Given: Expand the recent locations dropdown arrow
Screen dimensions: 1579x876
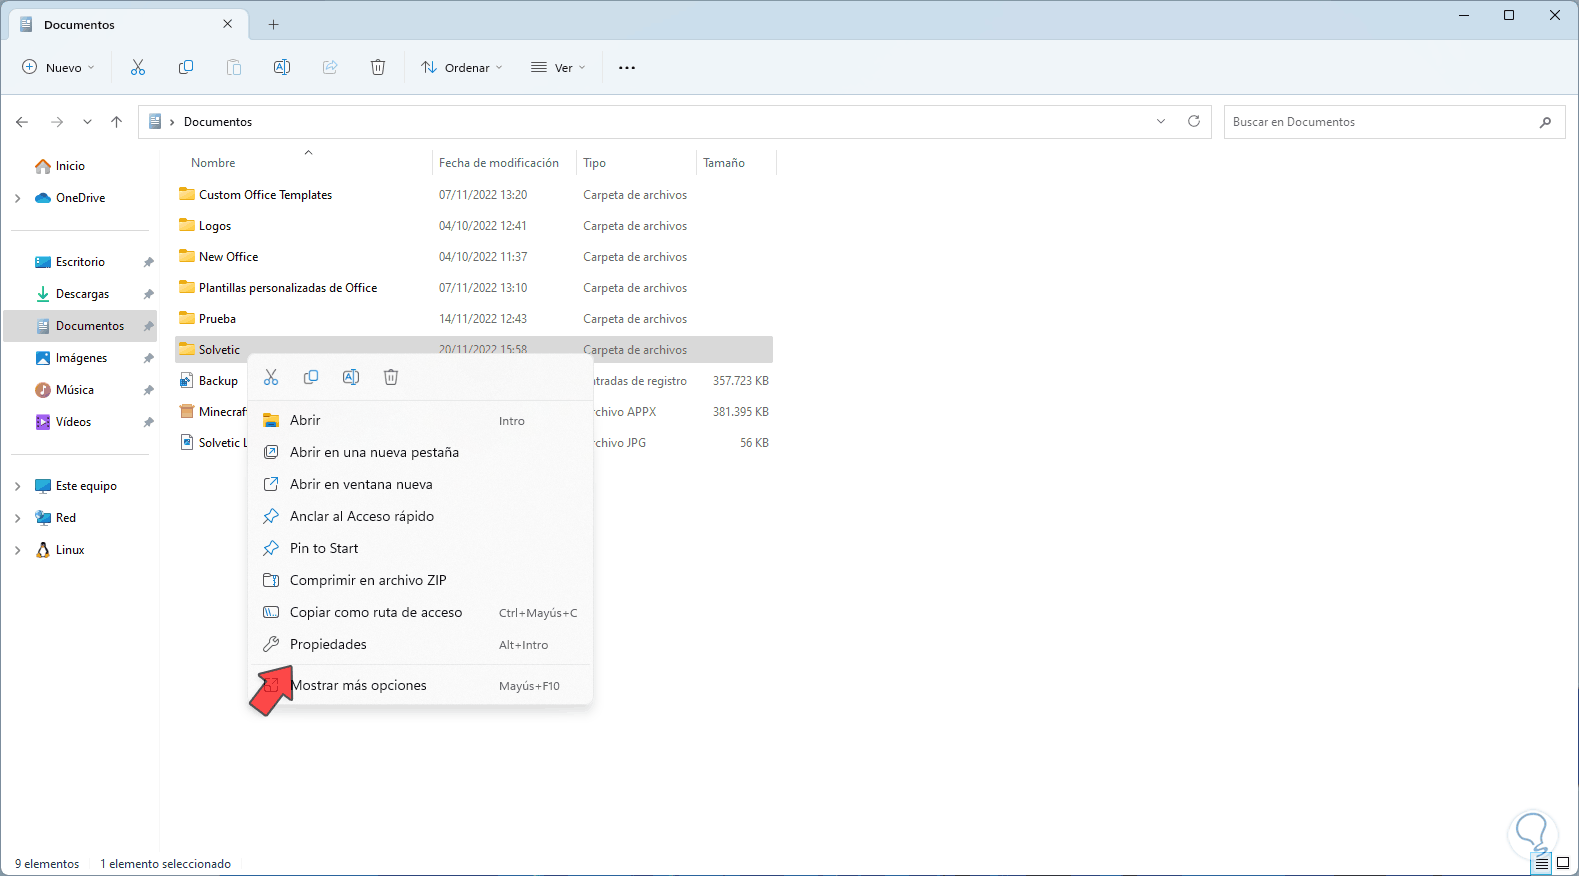Looking at the screenshot, I should (88, 122).
